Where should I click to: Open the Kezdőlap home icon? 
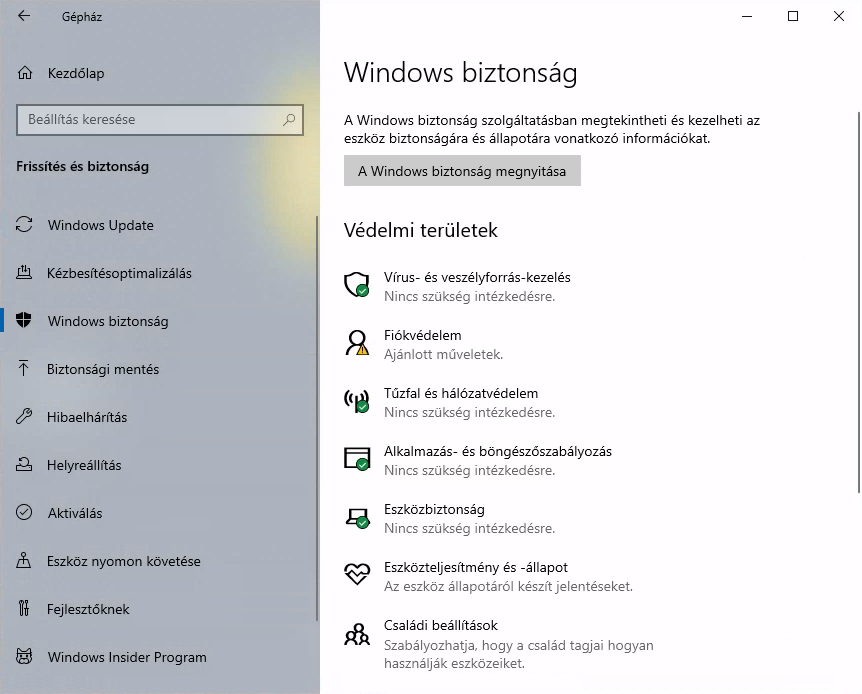(x=25, y=73)
